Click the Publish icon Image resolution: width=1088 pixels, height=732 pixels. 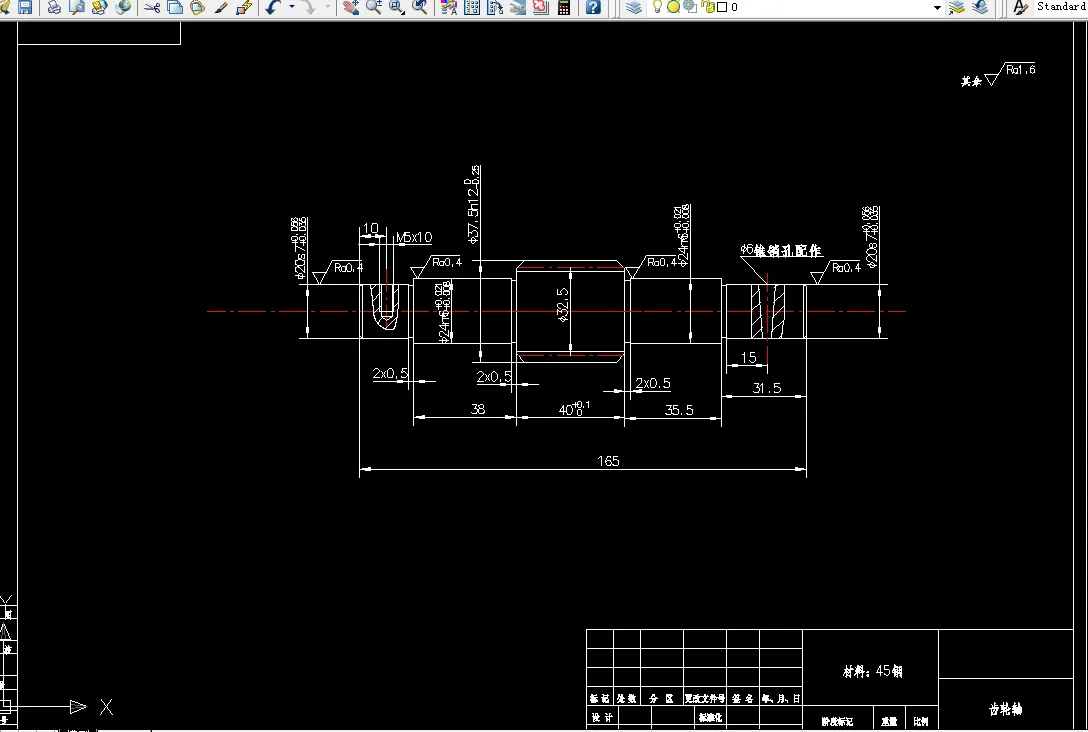[x=100, y=7]
